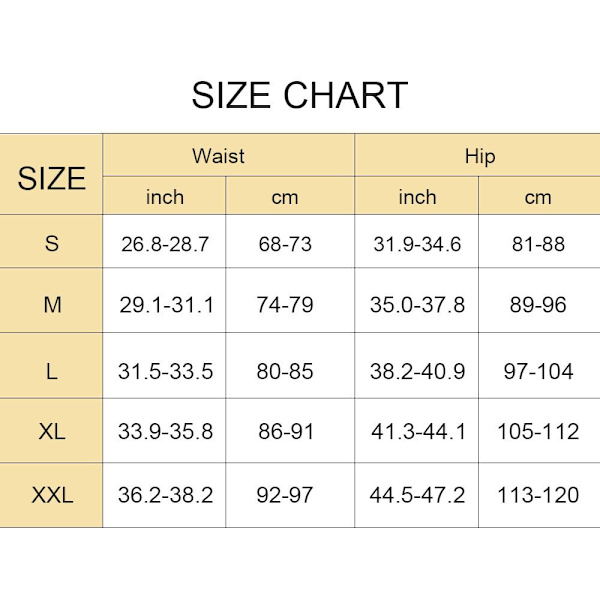Click the XXL size row label
Viewport: 600px width, 600px height.
[x=52, y=494]
